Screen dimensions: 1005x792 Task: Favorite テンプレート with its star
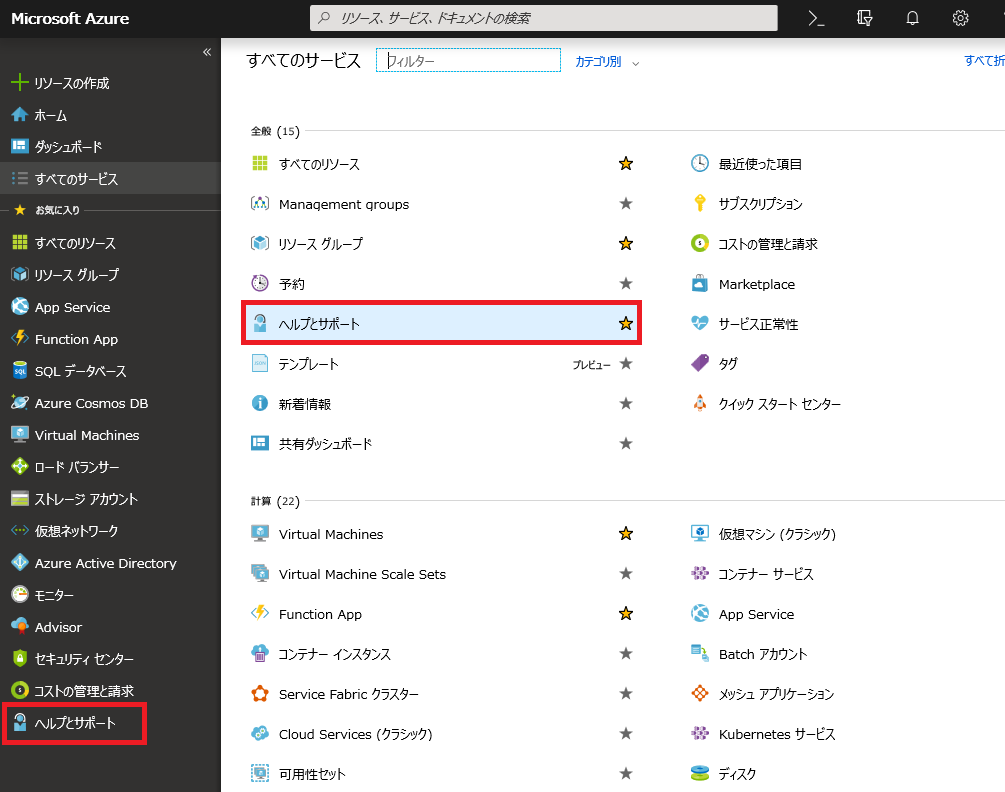point(626,363)
